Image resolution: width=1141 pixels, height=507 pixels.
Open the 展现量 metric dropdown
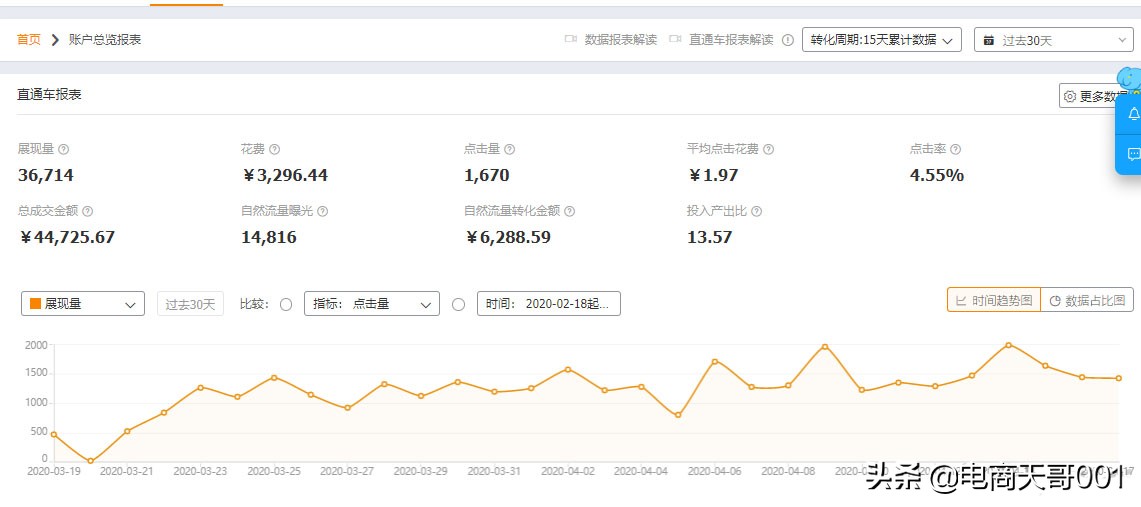pyautogui.click(x=83, y=304)
